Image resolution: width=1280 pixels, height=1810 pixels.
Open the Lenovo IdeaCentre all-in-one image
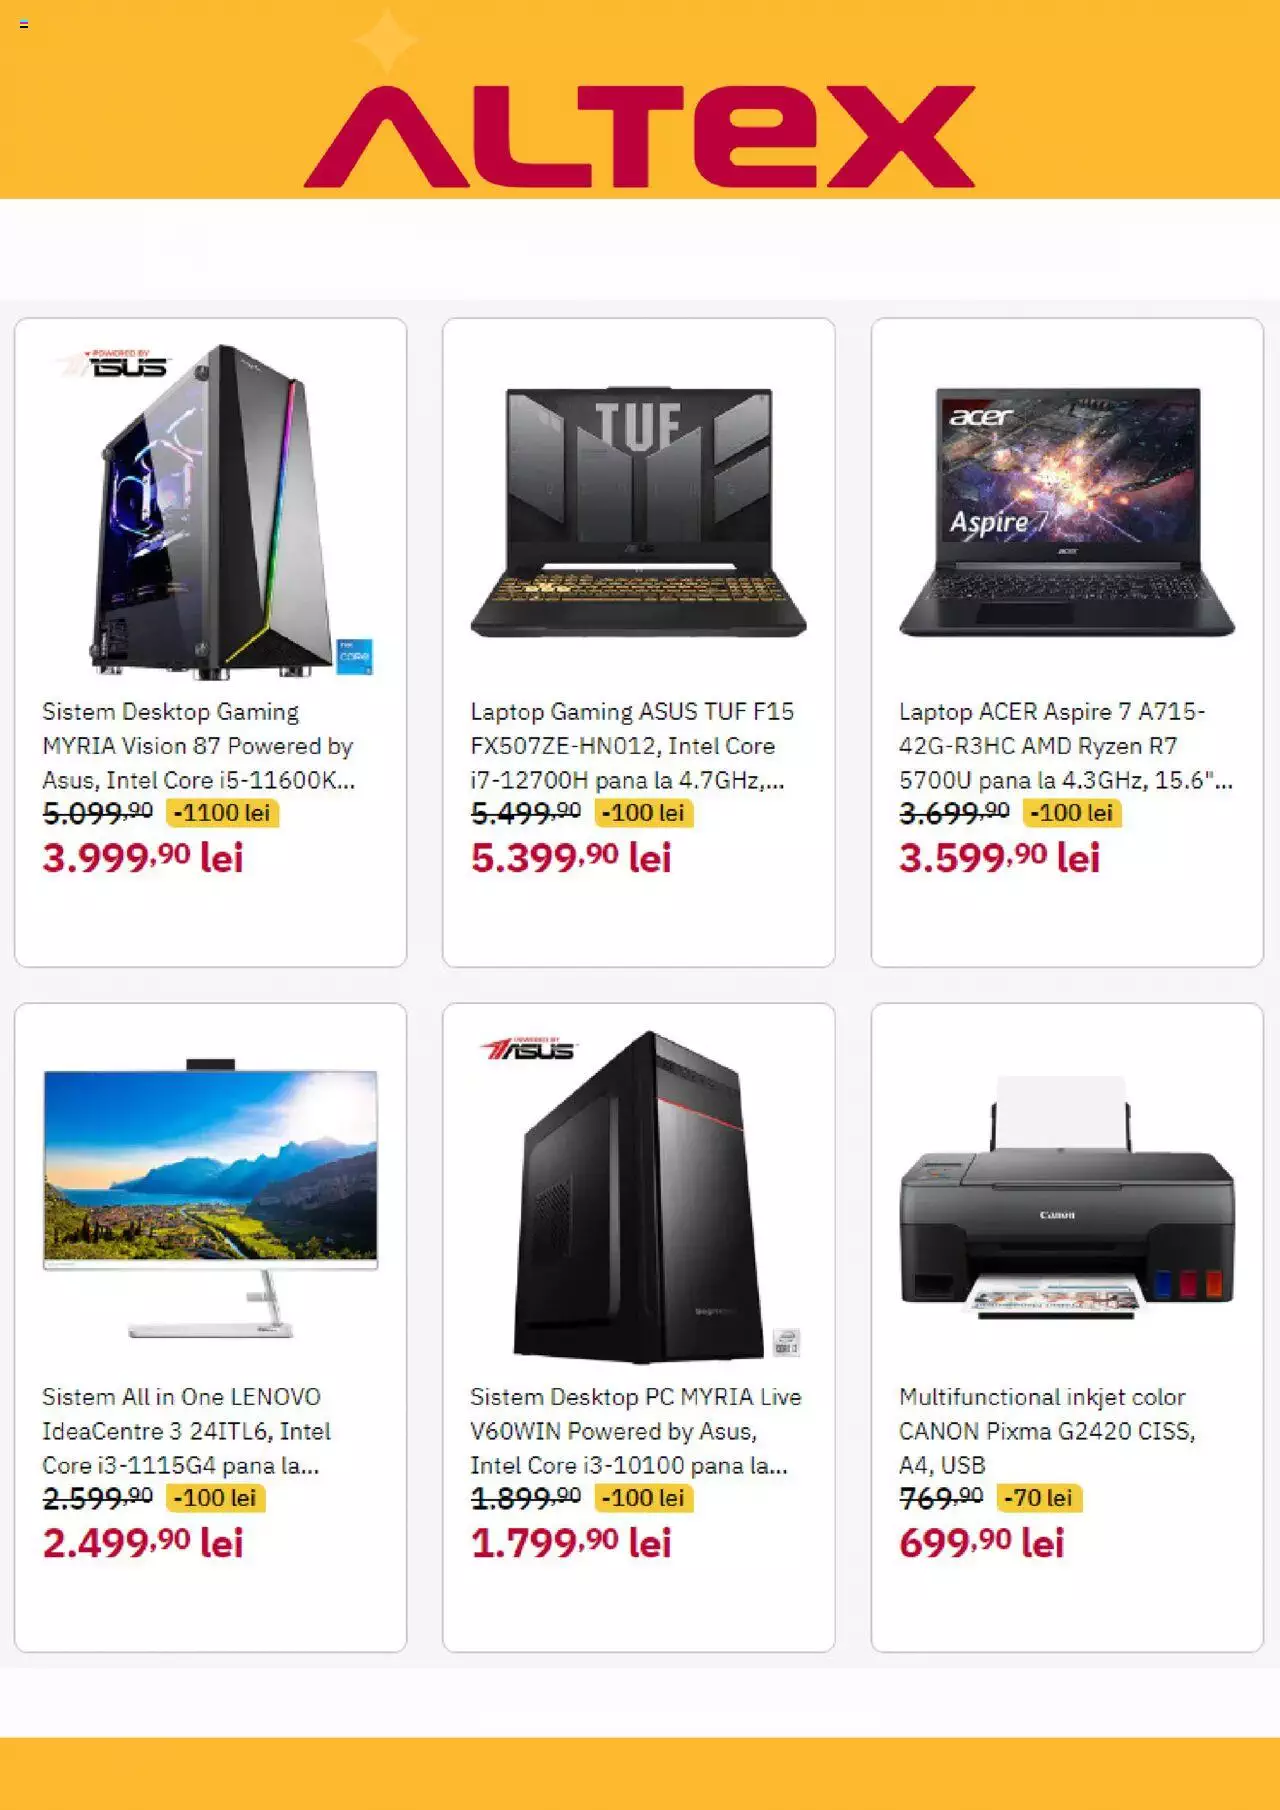[x=210, y=1197]
